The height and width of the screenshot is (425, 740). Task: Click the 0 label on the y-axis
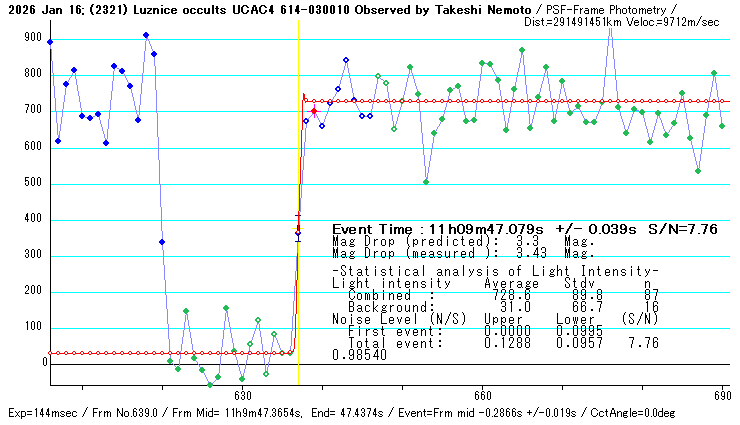[42, 363]
